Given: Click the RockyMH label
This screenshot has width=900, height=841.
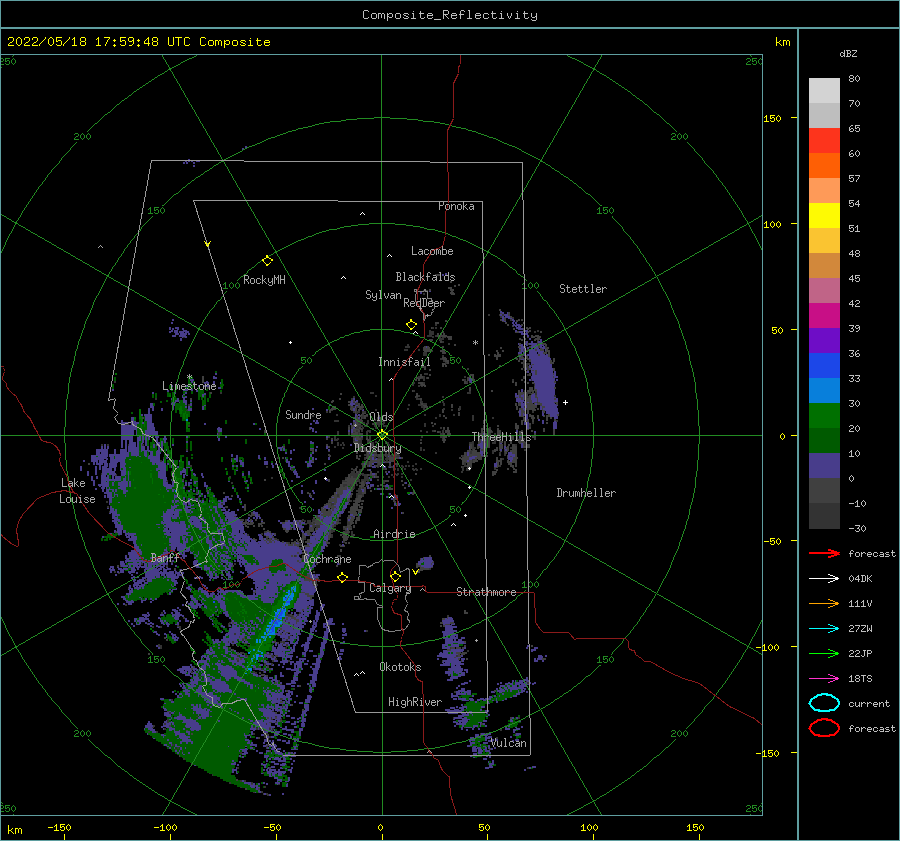Looking at the screenshot, I should click(x=264, y=280).
